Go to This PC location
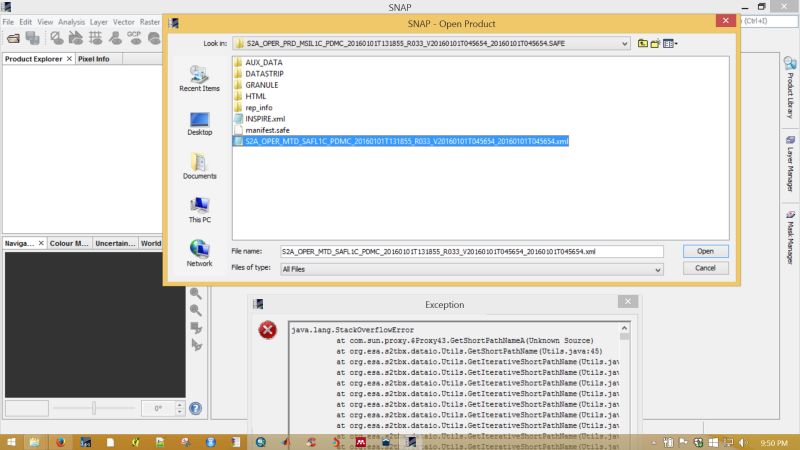 [x=199, y=210]
